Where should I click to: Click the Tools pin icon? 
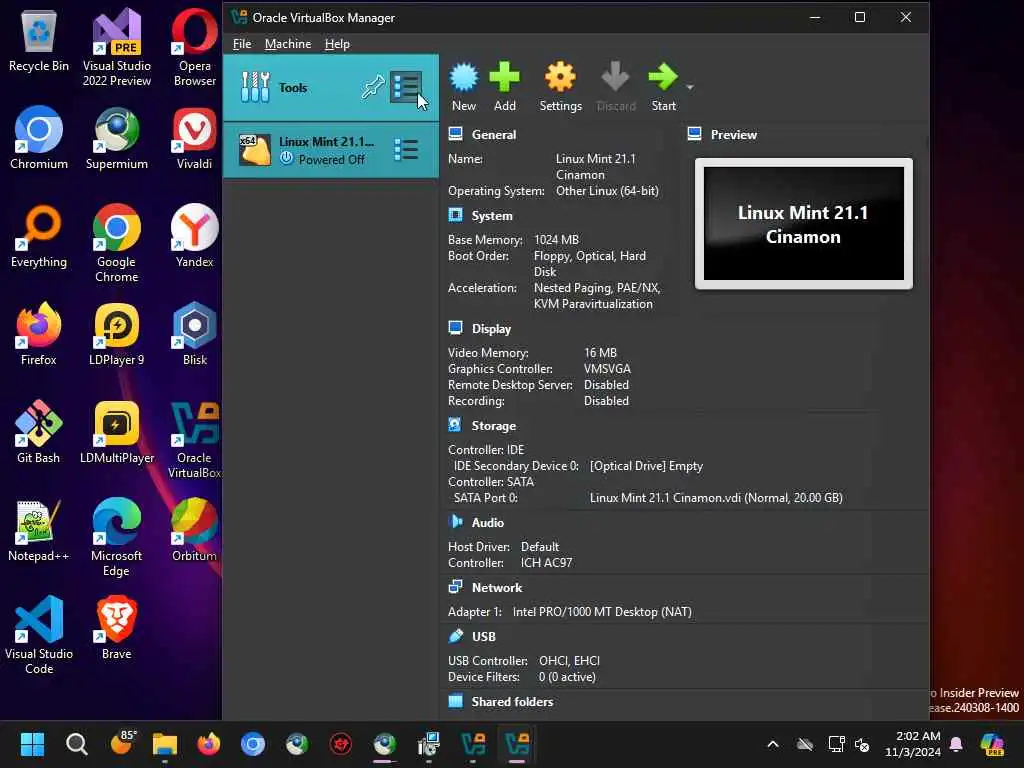pyautogui.click(x=373, y=87)
